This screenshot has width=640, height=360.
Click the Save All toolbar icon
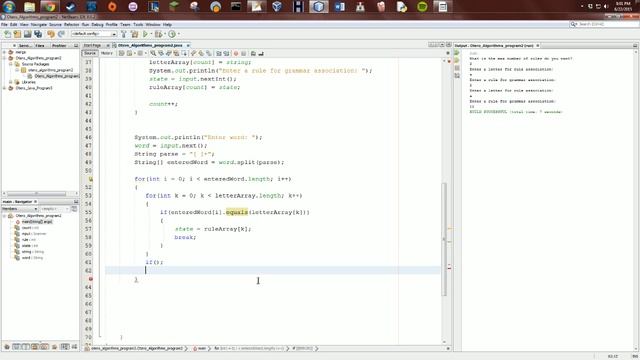click(38, 34)
